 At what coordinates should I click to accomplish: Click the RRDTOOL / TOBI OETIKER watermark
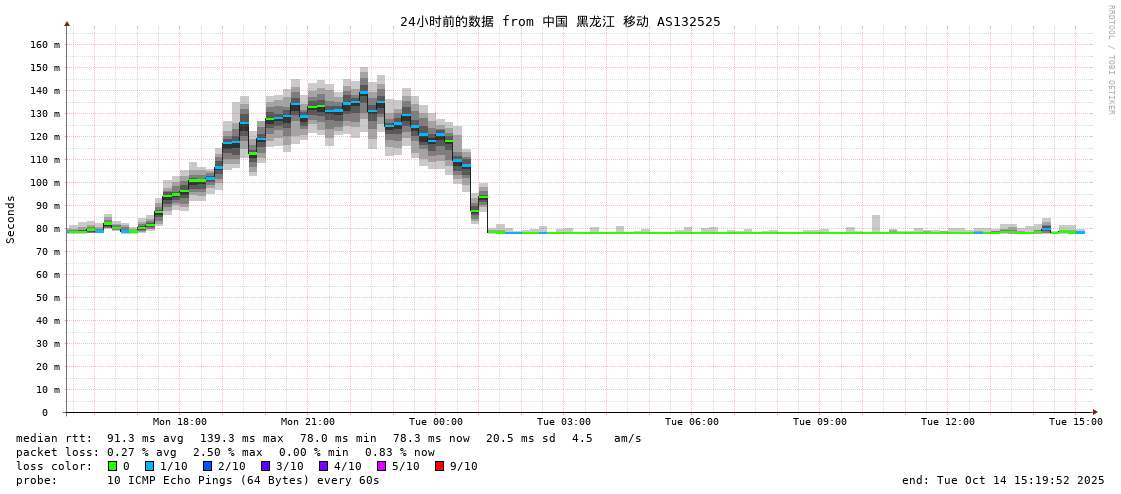[x=1110, y=60]
